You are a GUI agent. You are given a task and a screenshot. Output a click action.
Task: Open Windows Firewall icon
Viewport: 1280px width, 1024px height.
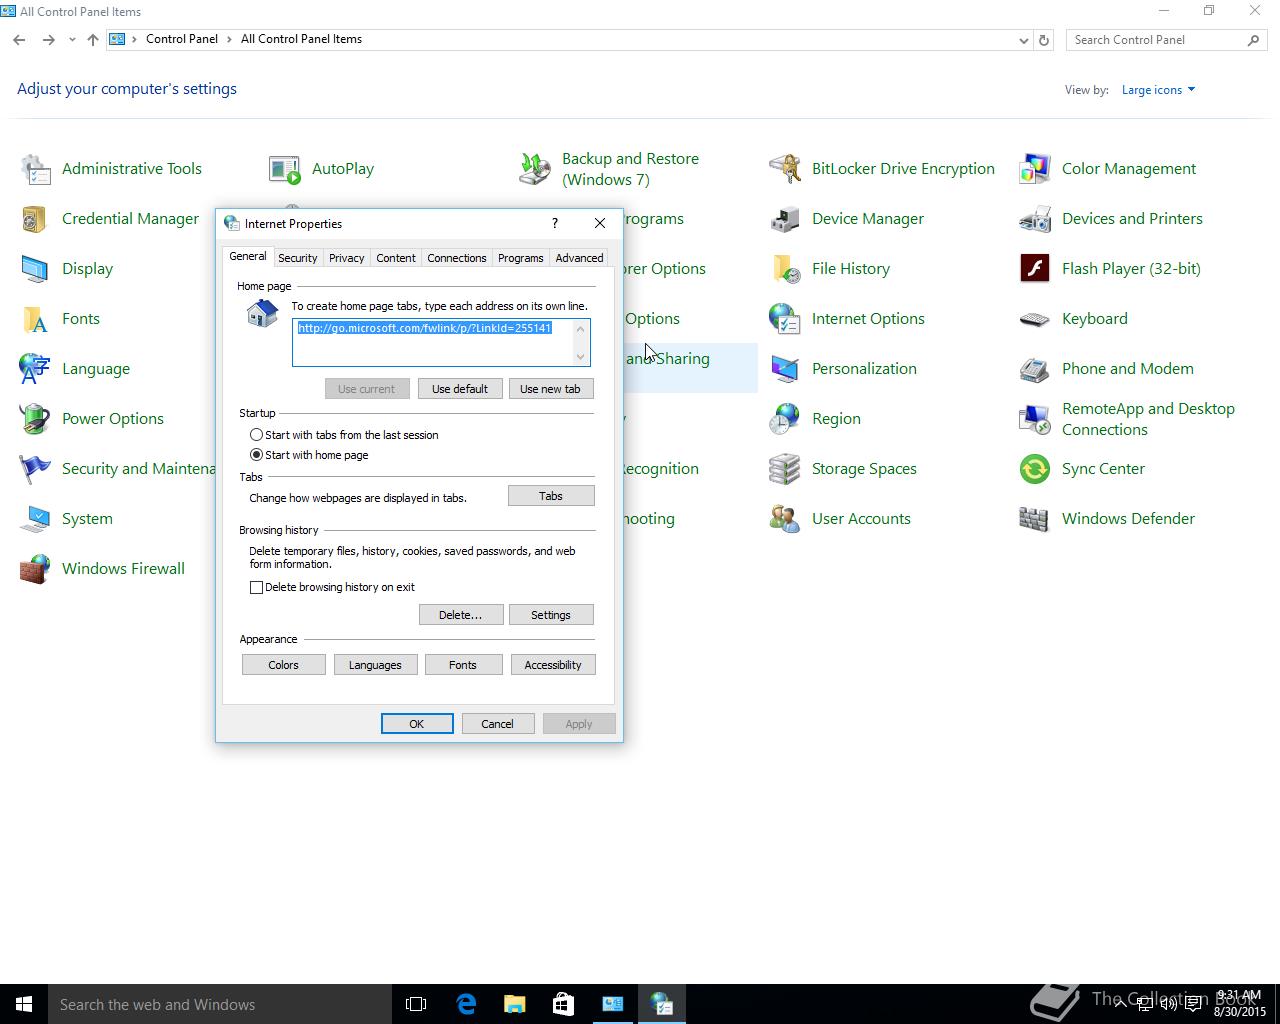coord(36,569)
